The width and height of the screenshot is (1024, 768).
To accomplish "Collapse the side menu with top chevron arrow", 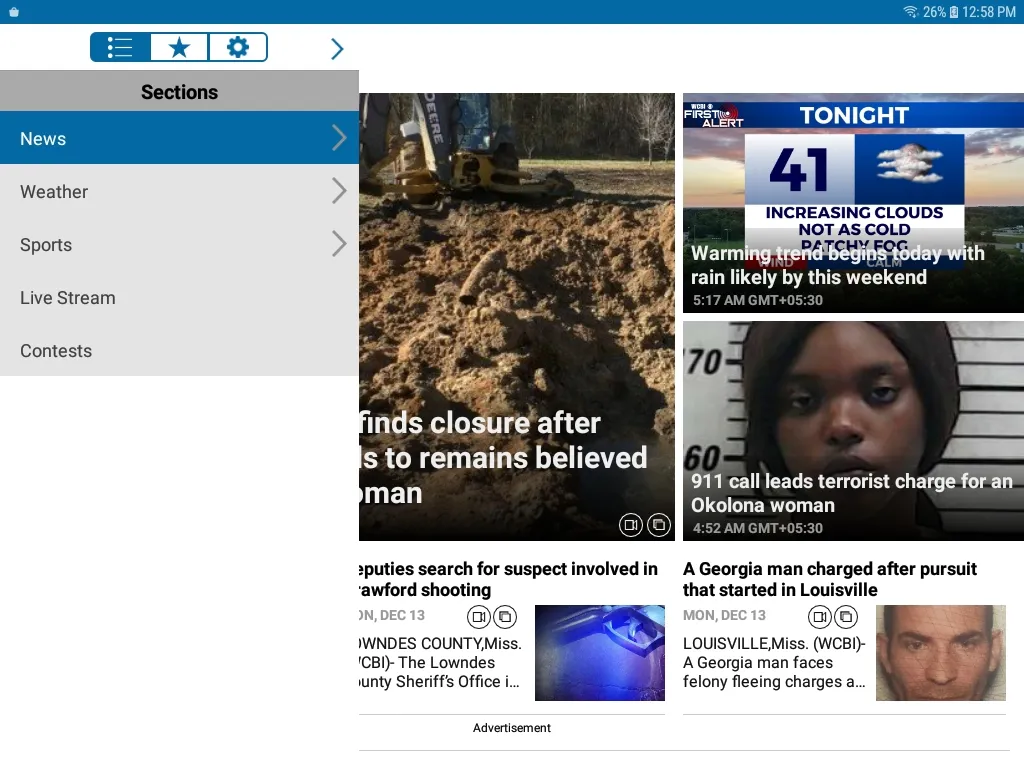I will (337, 48).
